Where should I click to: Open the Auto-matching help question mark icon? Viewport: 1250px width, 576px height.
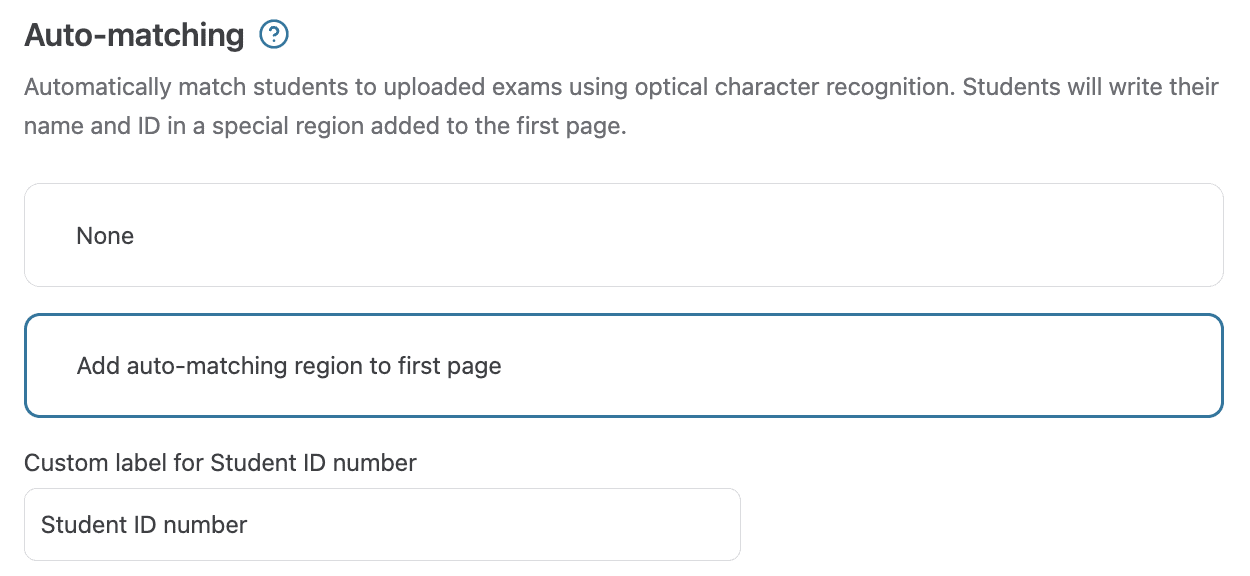[x=273, y=35]
